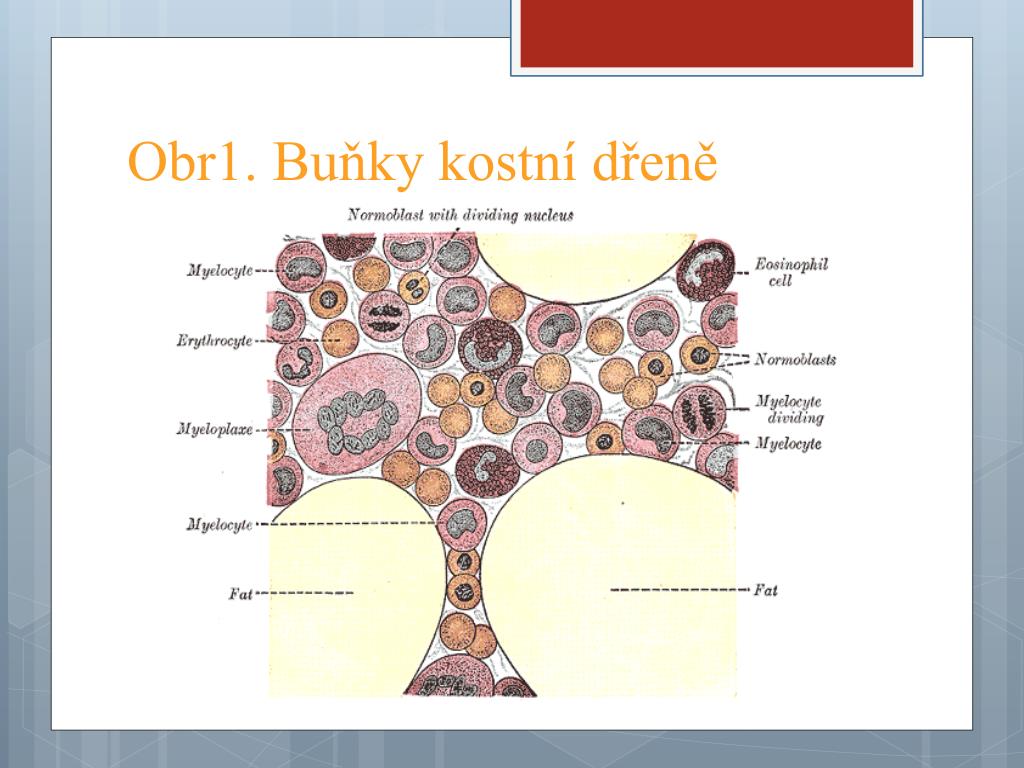This screenshot has width=1024, height=768.
Task: Click the "Fat" label on the left side
Action: tap(240, 594)
